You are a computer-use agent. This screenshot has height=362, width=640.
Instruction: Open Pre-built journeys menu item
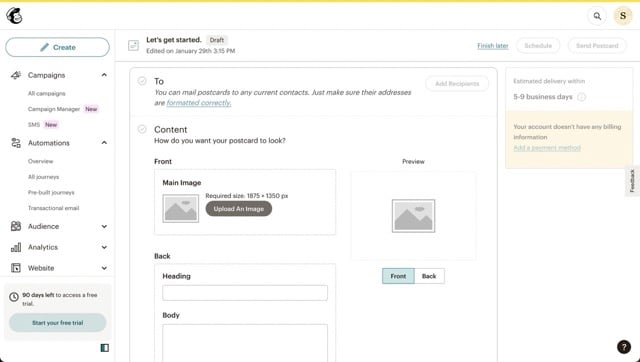tap(51, 192)
